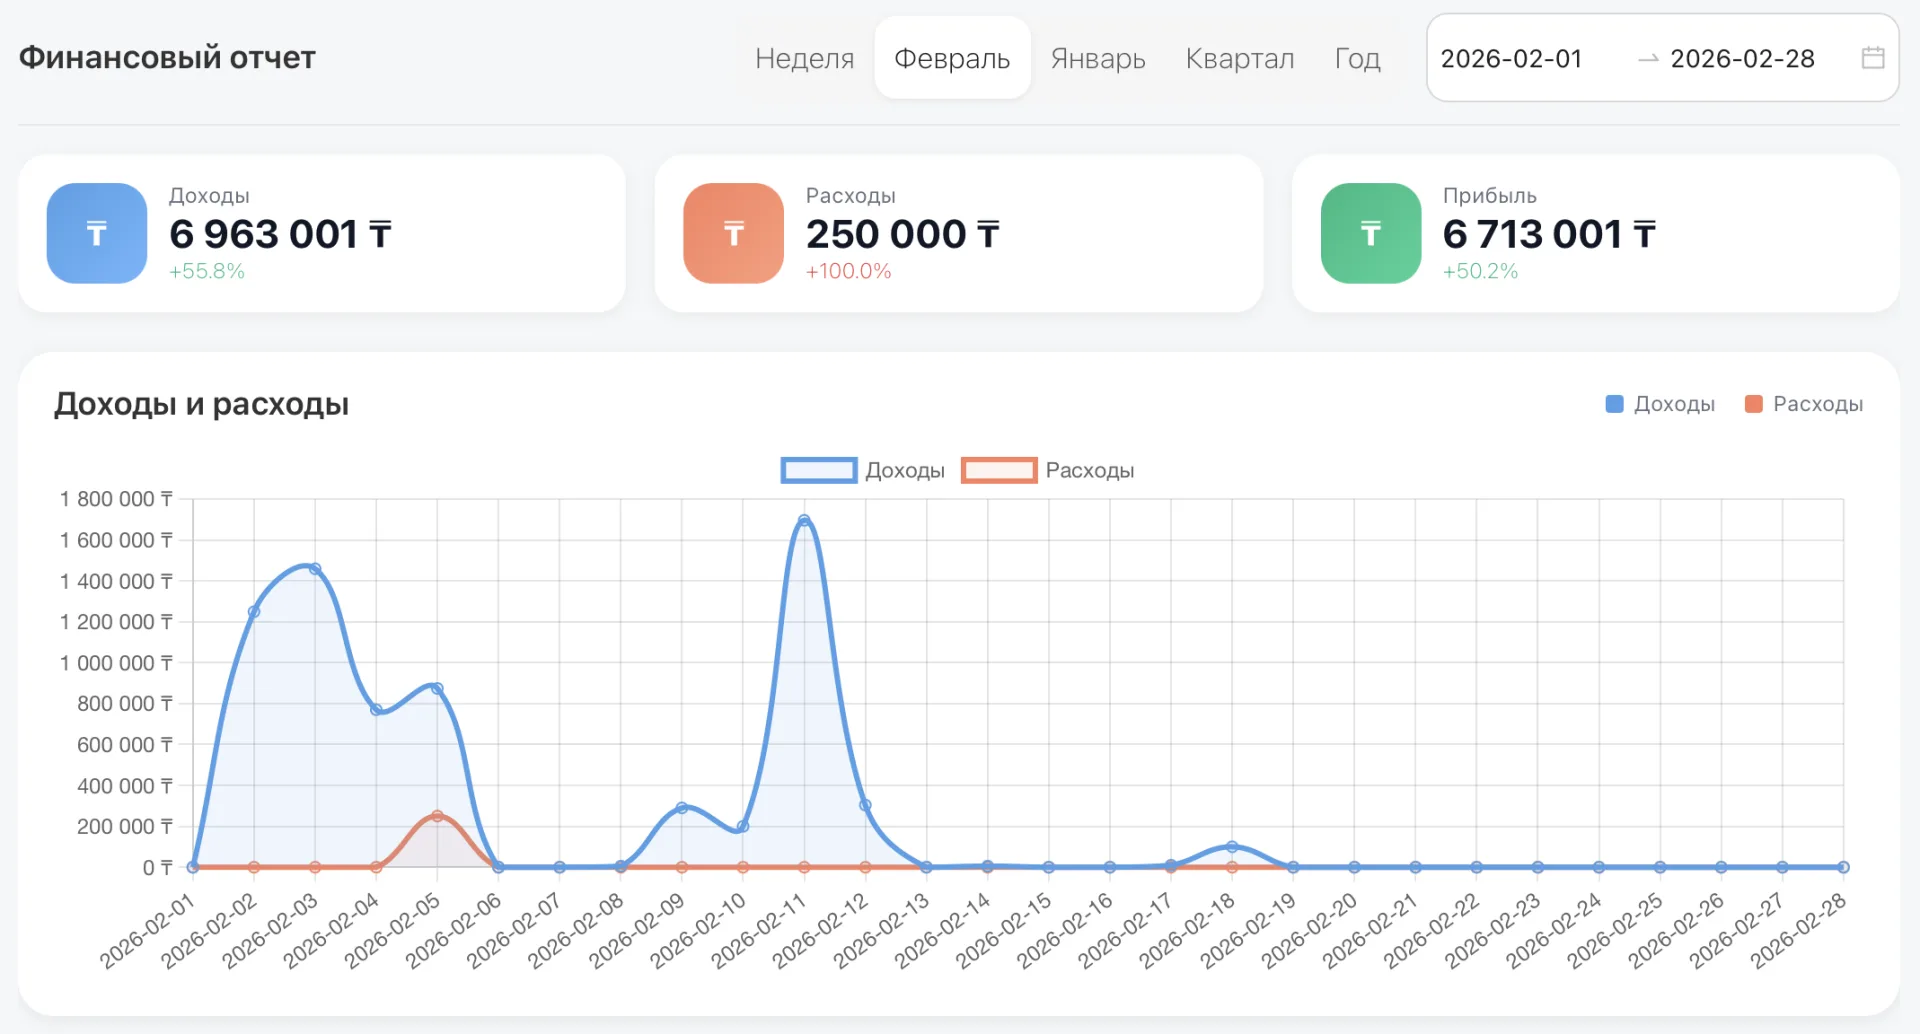1920x1034 pixels.
Task: Click the orange Расходы tenge icon
Action: tap(734, 233)
